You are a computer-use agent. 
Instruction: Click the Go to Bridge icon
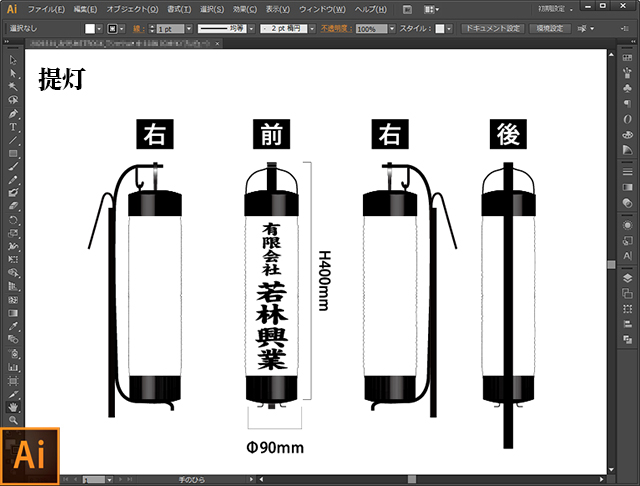[407, 9]
